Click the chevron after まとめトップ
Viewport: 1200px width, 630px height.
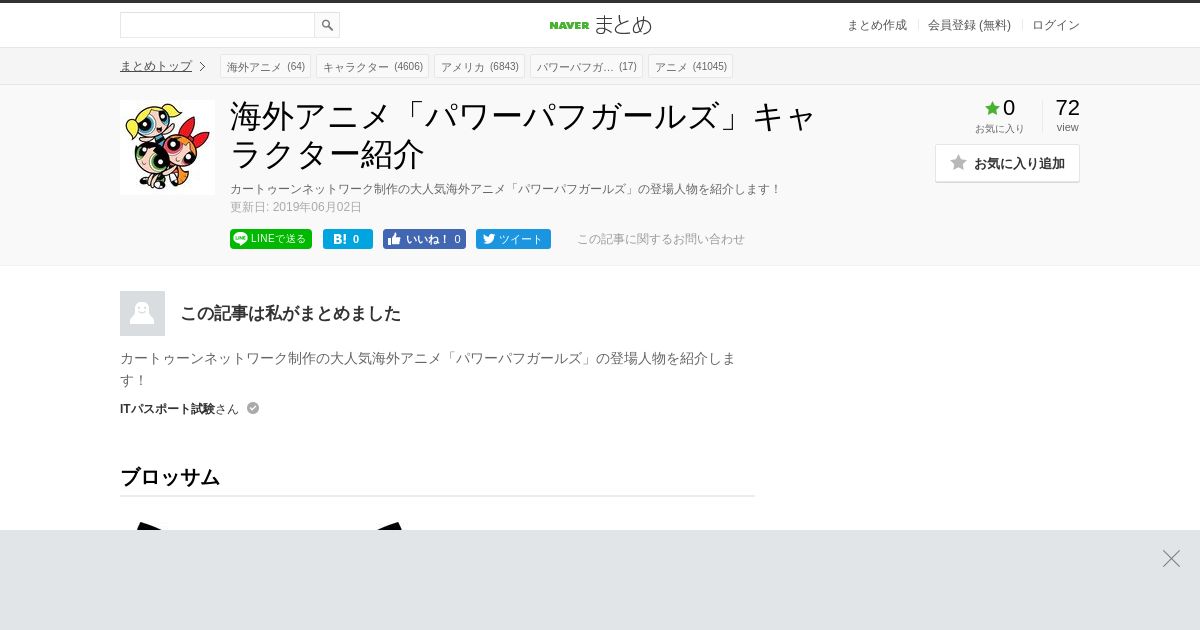pyautogui.click(x=202, y=66)
